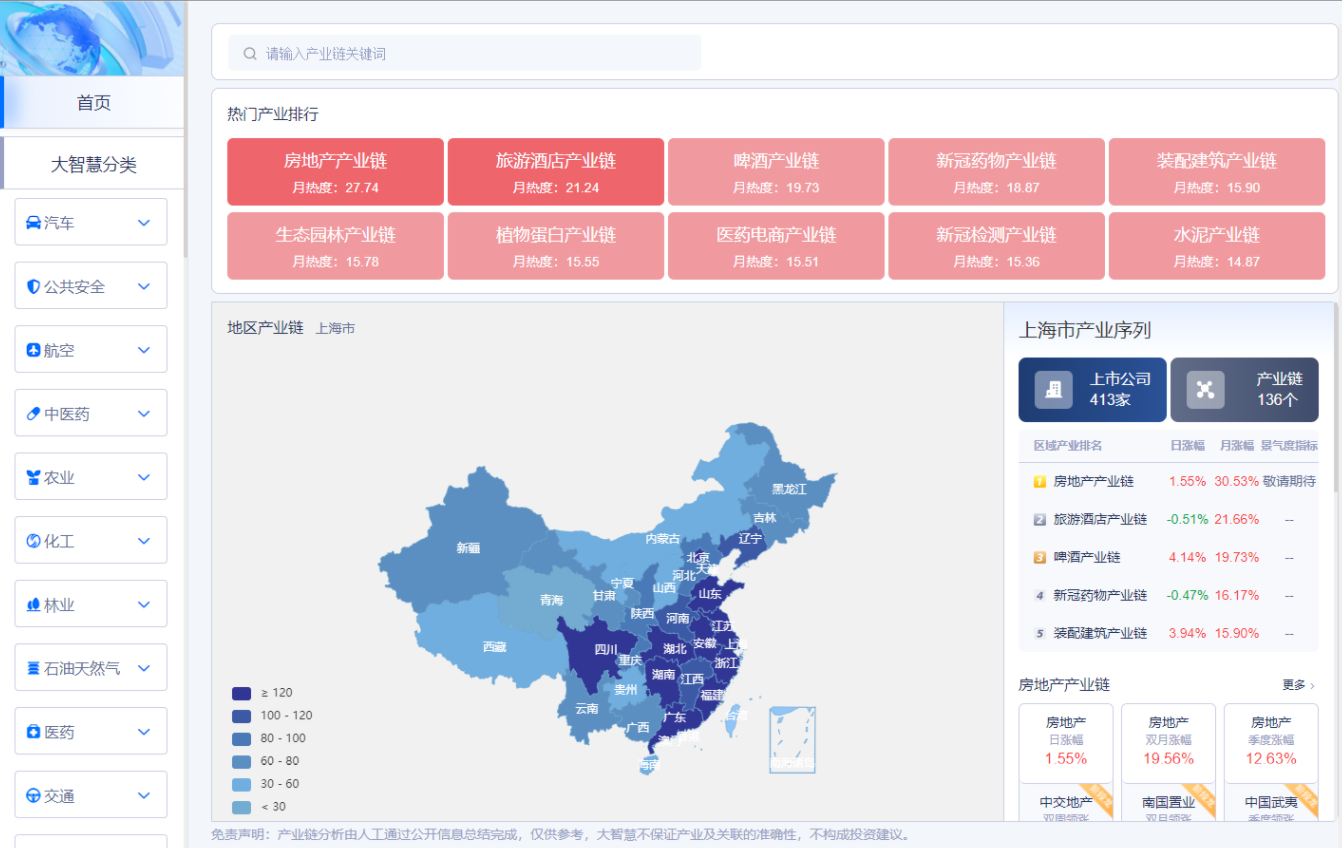The image size is (1342, 848).
Task: Expand the 交通 category chevron
Action: tap(144, 796)
